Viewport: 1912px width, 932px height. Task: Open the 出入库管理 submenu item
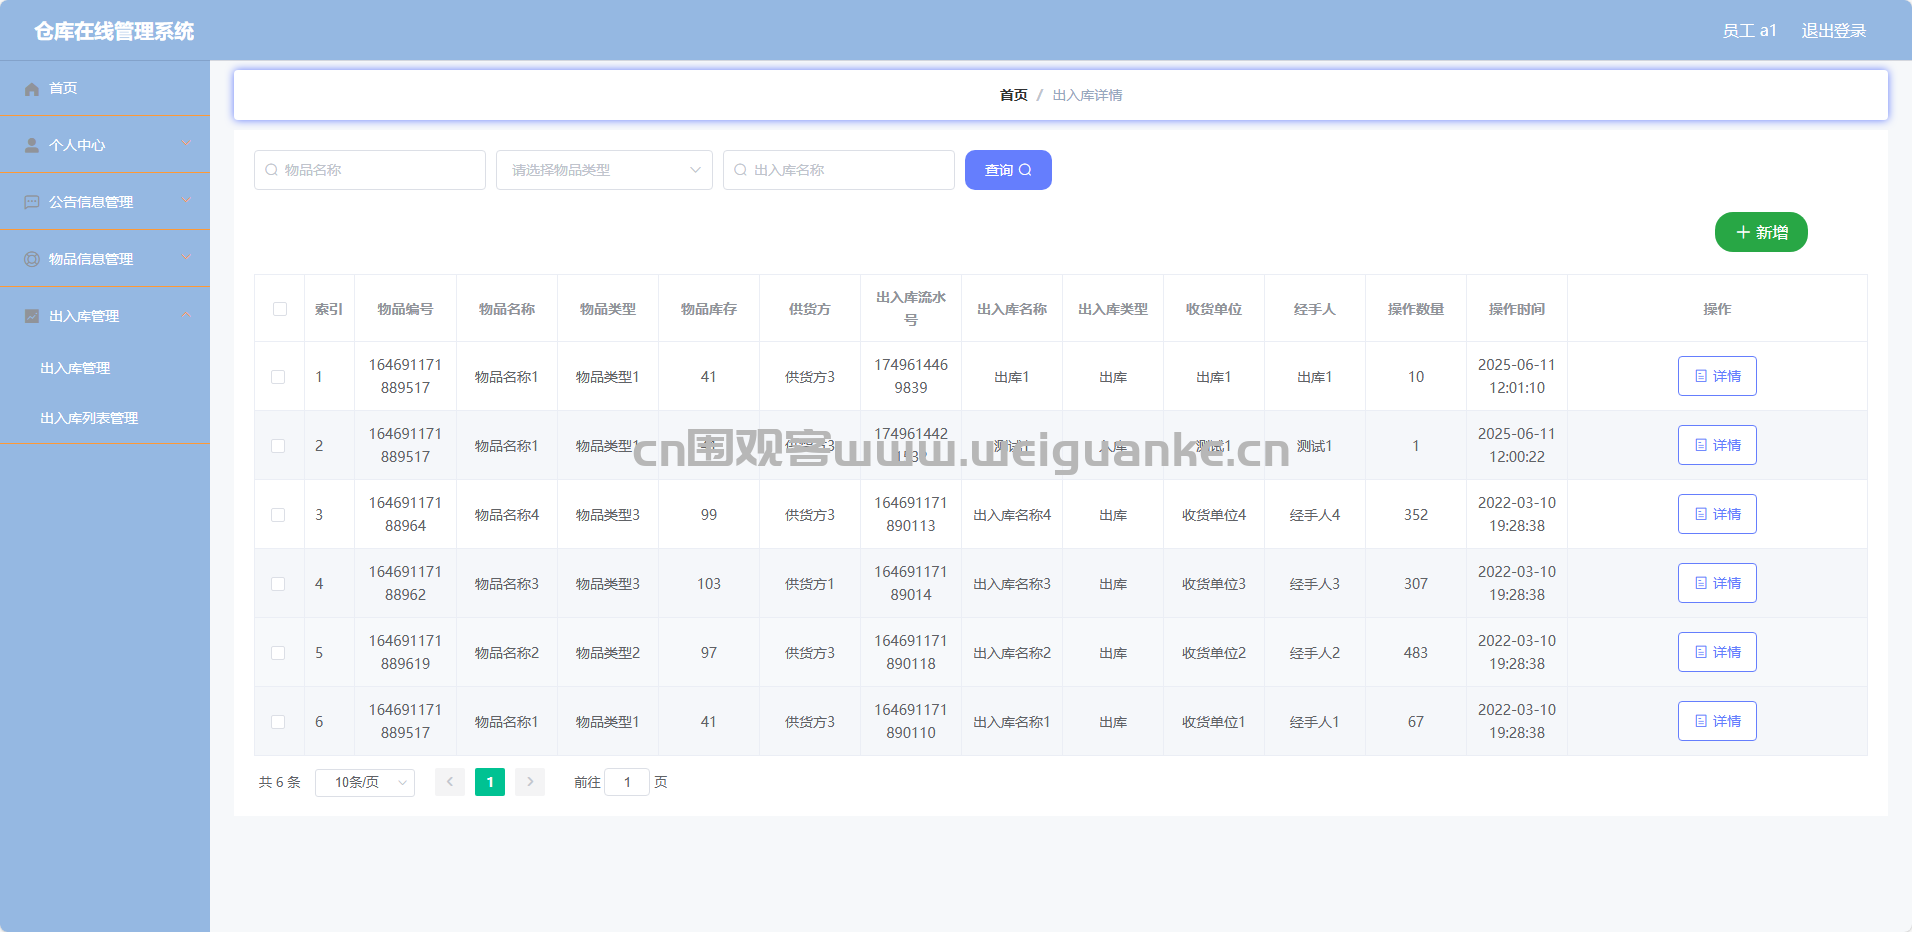[75, 368]
